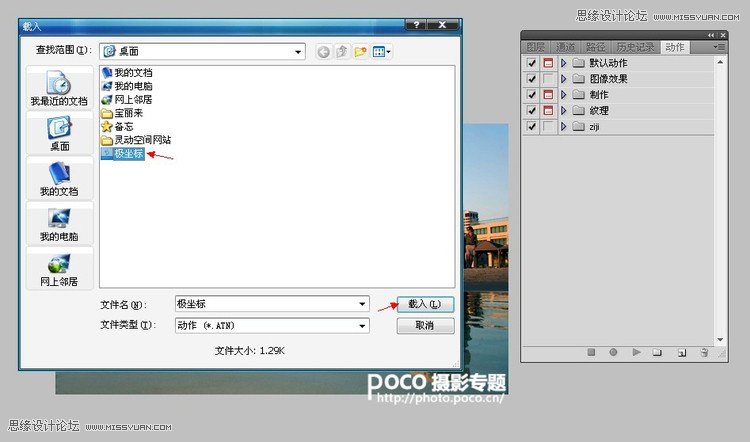Uncheck the 默认动作 set checkbox
This screenshot has height=442, width=750.
531,63
